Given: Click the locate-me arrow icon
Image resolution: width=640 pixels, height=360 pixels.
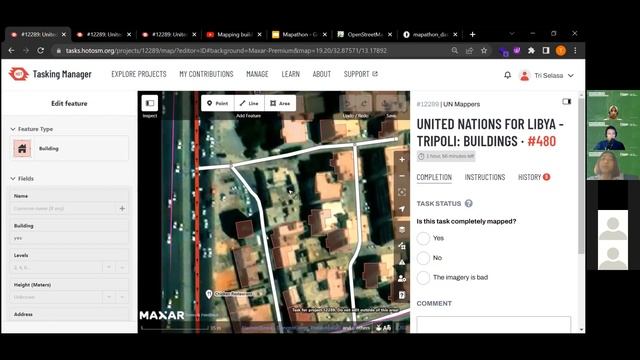Looking at the screenshot, I should pos(402,209).
